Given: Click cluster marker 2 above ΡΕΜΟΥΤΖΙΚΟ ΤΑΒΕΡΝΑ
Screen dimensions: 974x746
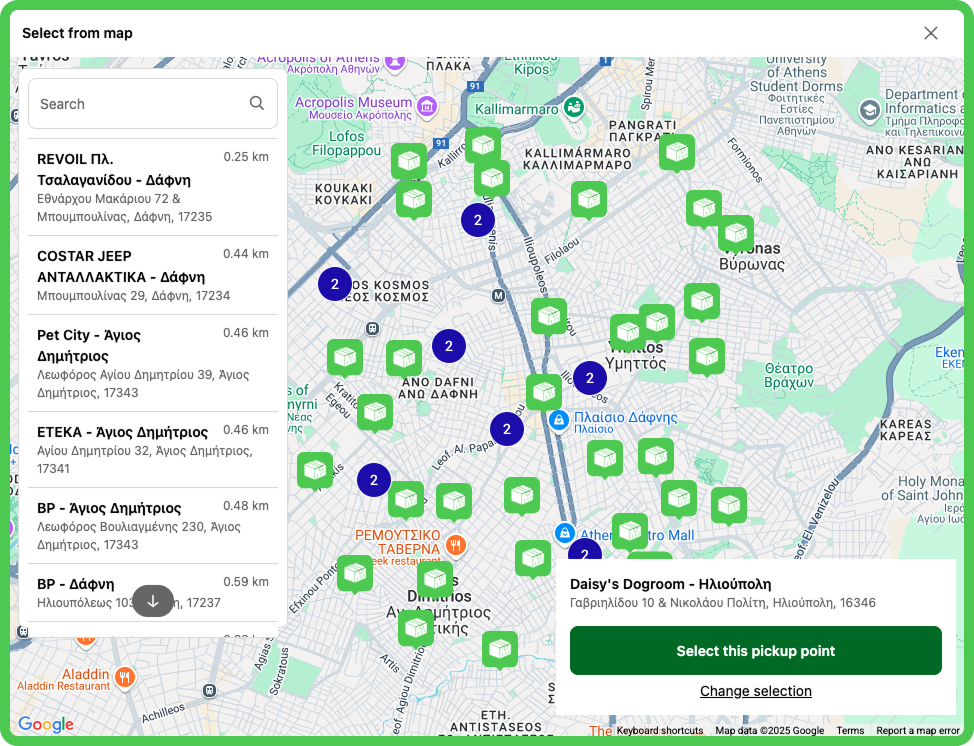Looking at the screenshot, I should [374, 480].
